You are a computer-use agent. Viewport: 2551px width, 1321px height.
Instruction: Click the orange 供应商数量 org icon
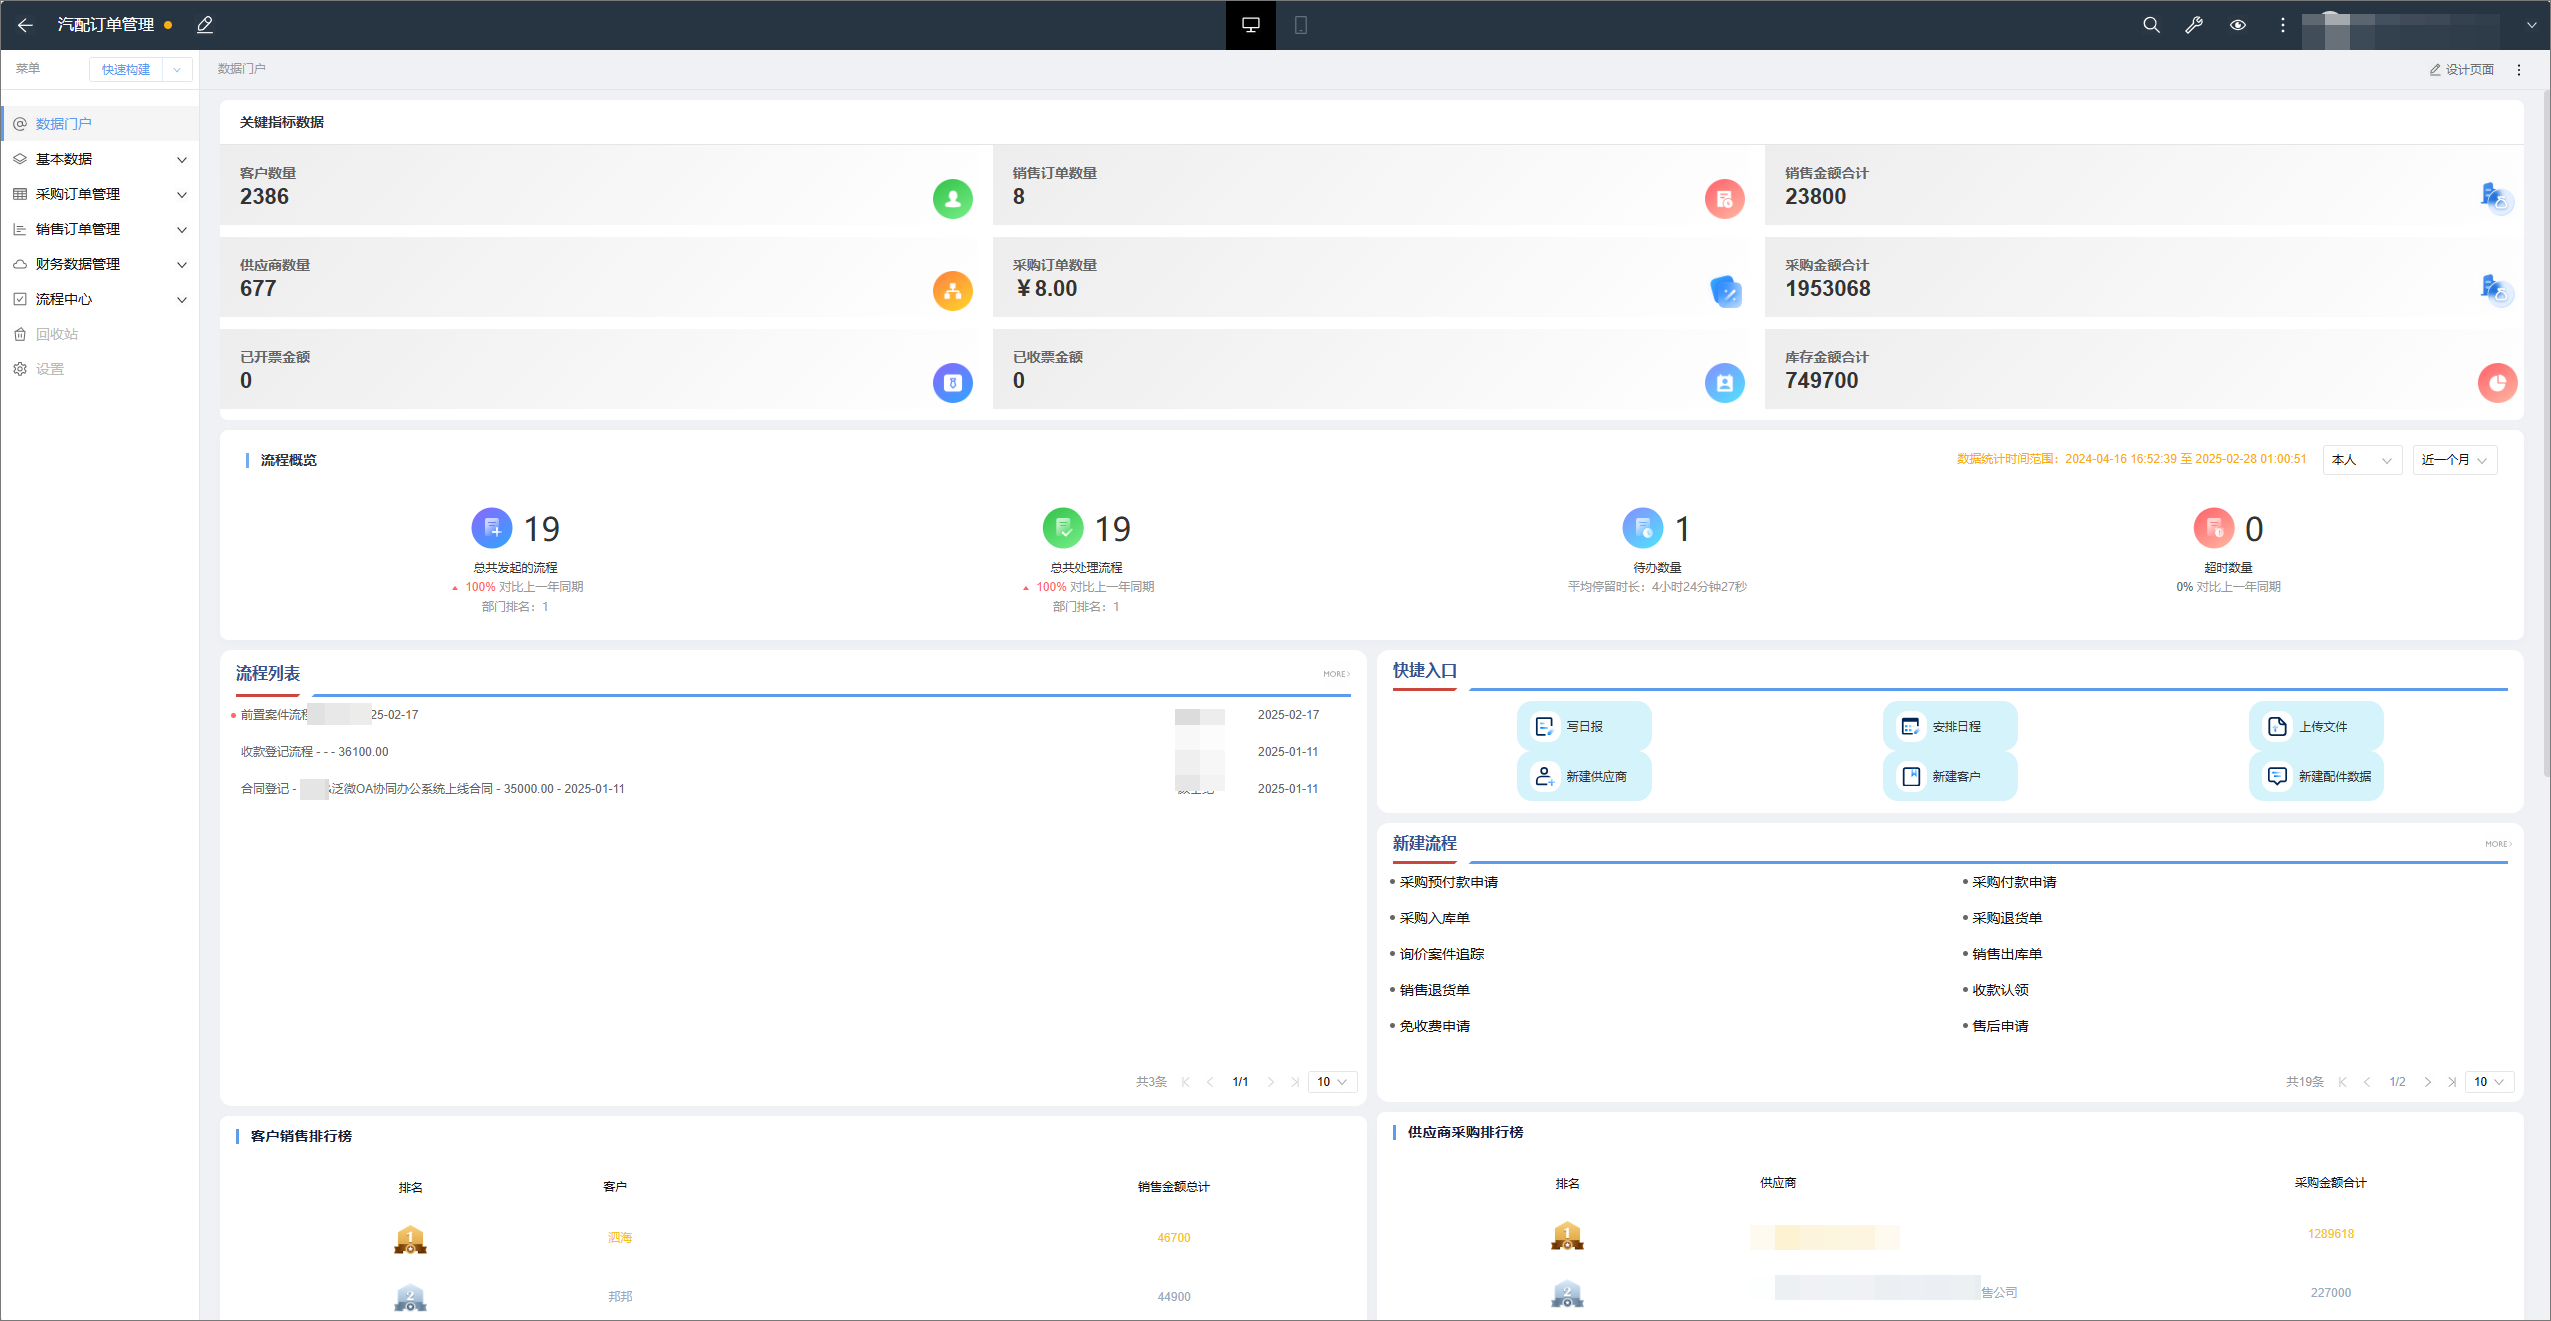click(x=952, y=291)
